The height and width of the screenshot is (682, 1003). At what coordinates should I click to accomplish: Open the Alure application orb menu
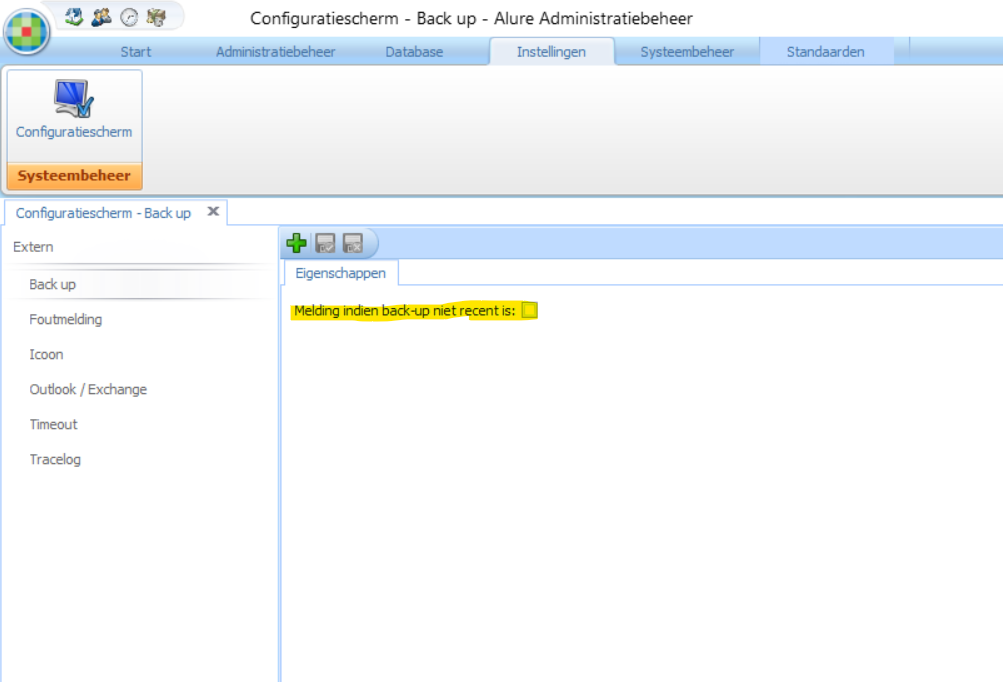coord(27,32)
